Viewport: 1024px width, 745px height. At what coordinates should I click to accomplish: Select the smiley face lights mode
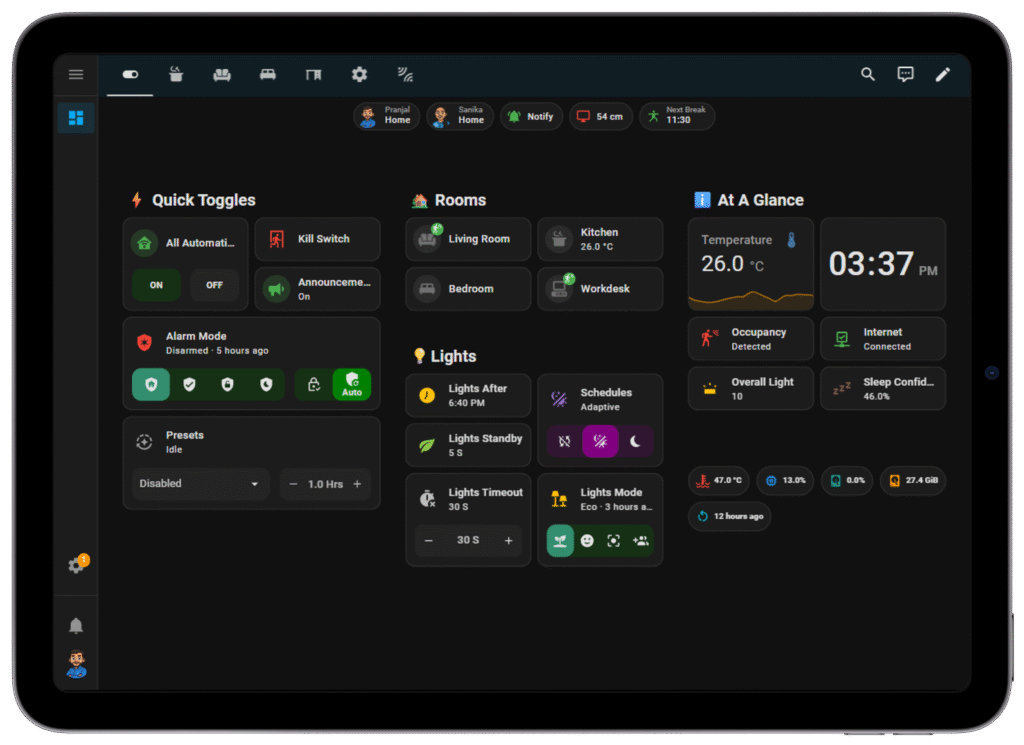[x=587, y=541]
